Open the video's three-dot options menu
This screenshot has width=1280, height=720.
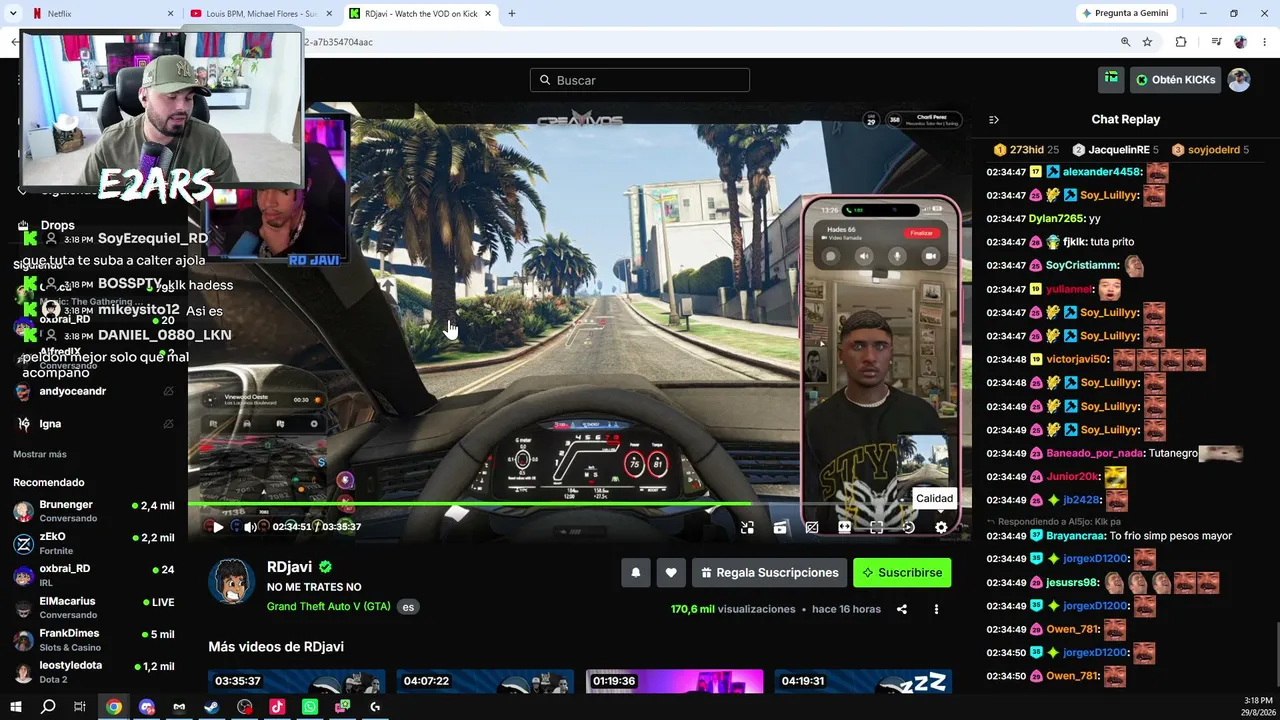coord(936,609)
